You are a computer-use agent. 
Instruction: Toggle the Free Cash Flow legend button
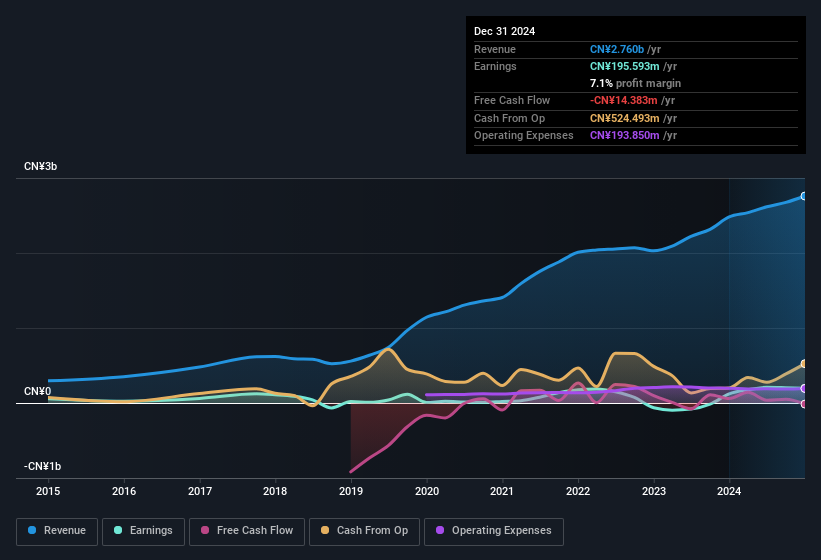[247, 531]
